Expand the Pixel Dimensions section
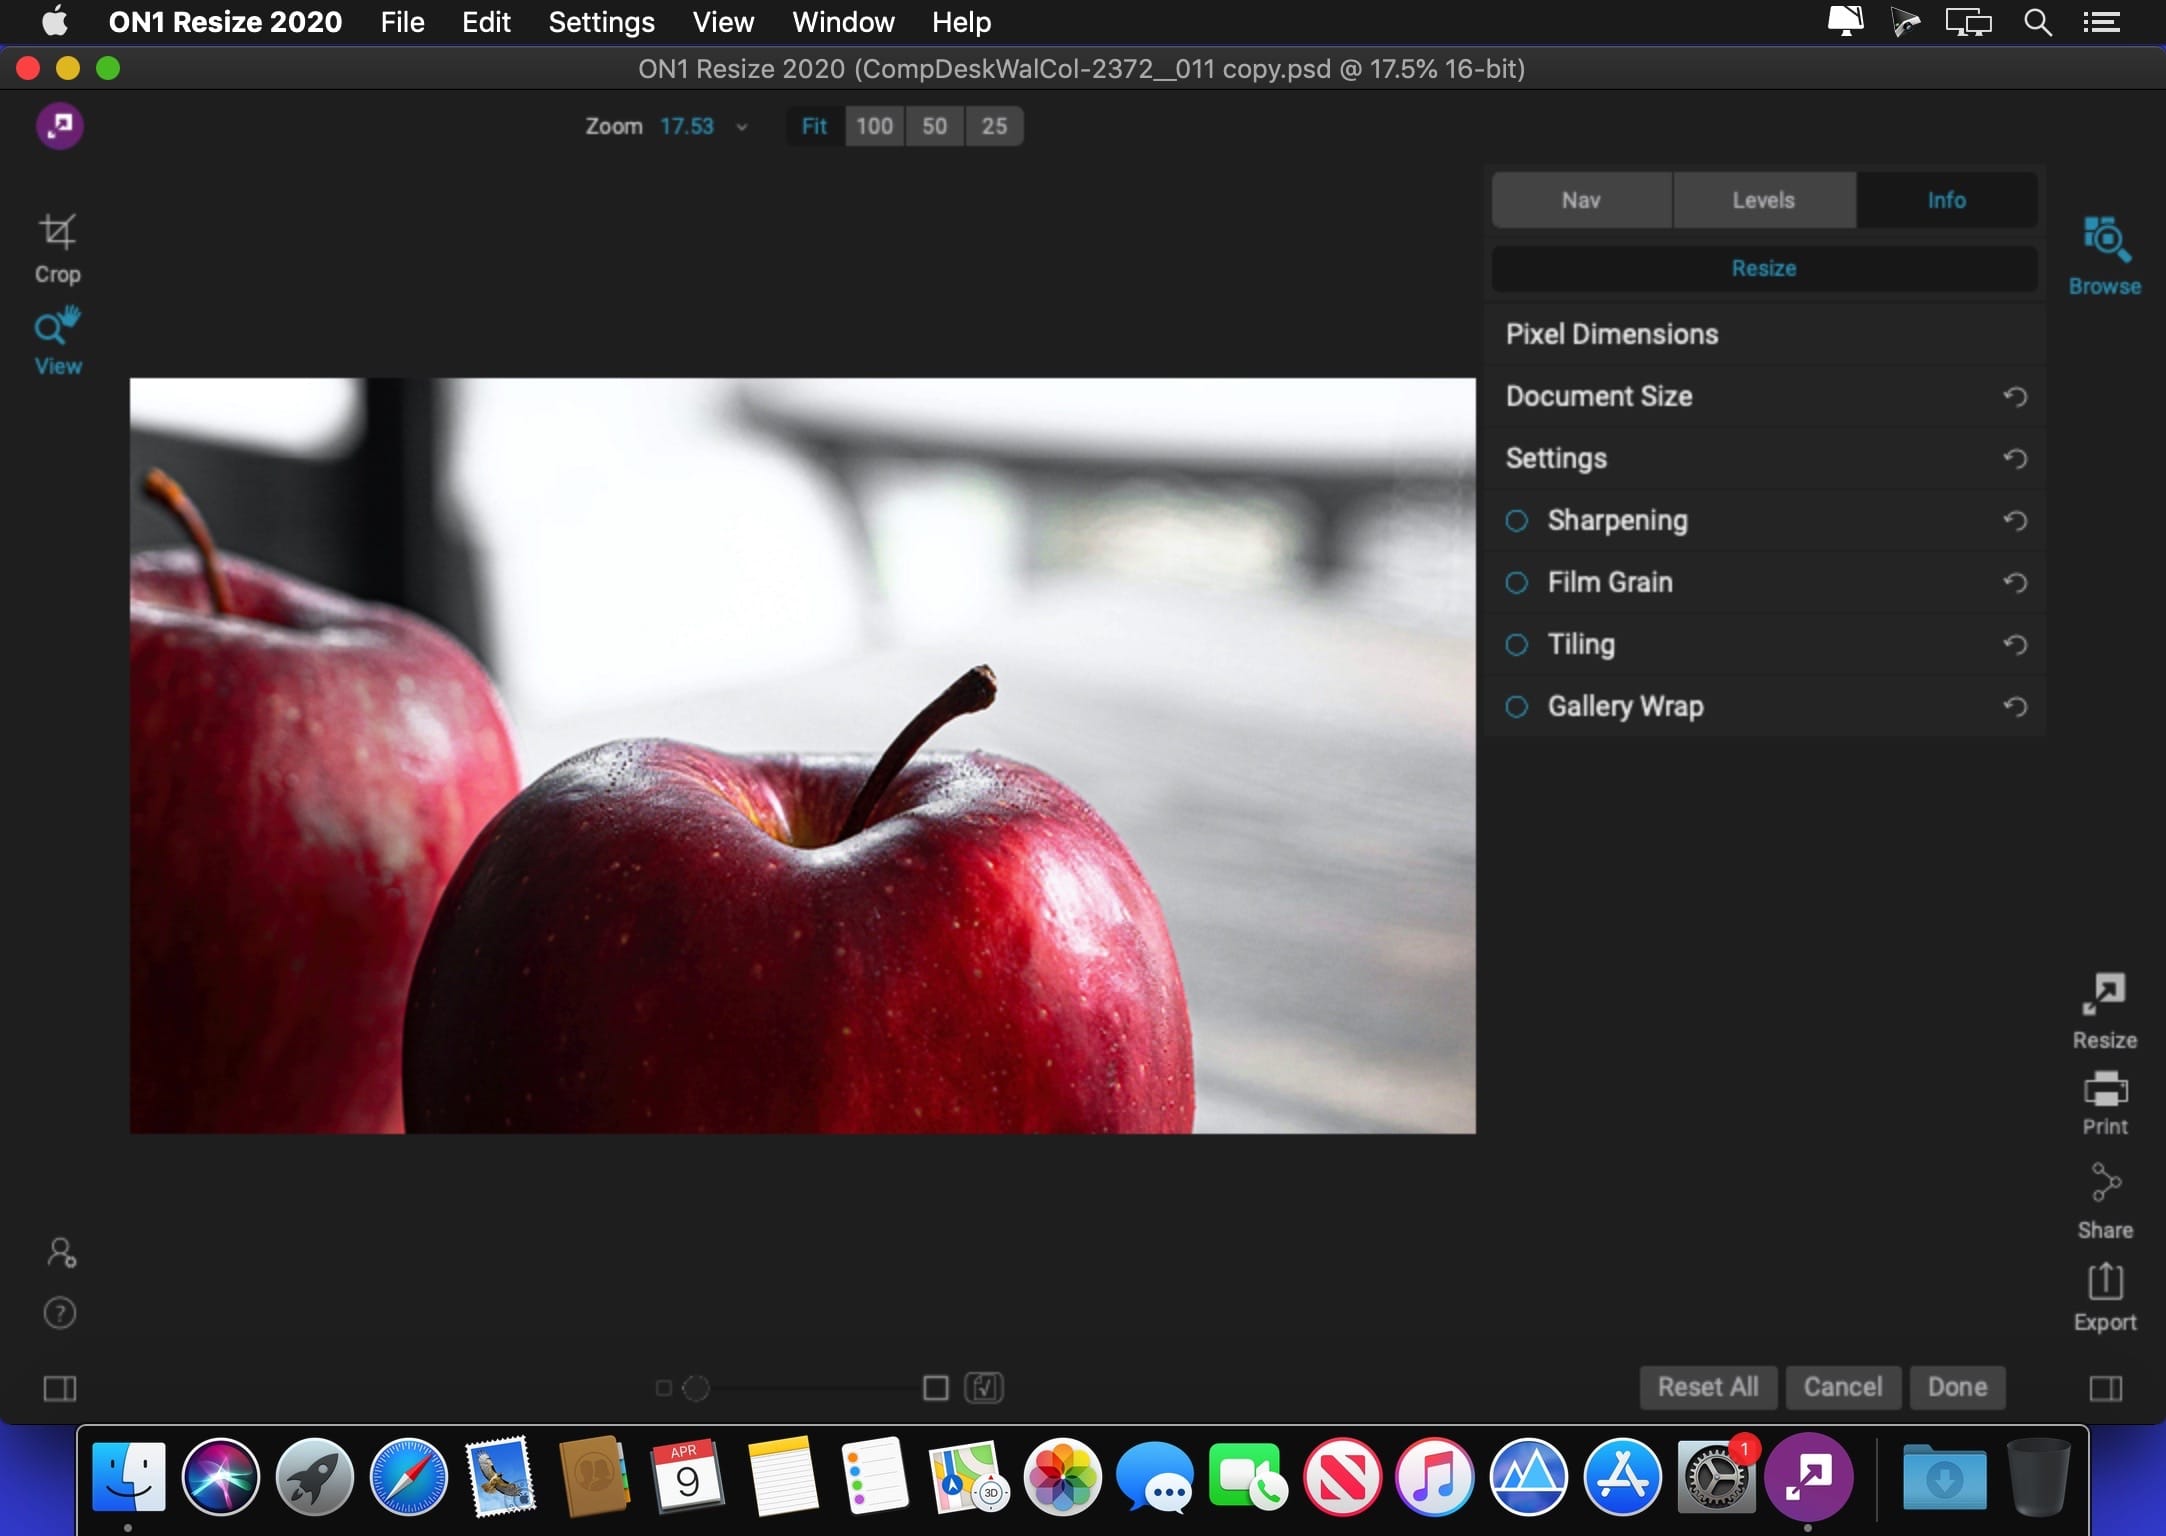Screen dimensions: 2166x1536 (x=1764, y=334)
